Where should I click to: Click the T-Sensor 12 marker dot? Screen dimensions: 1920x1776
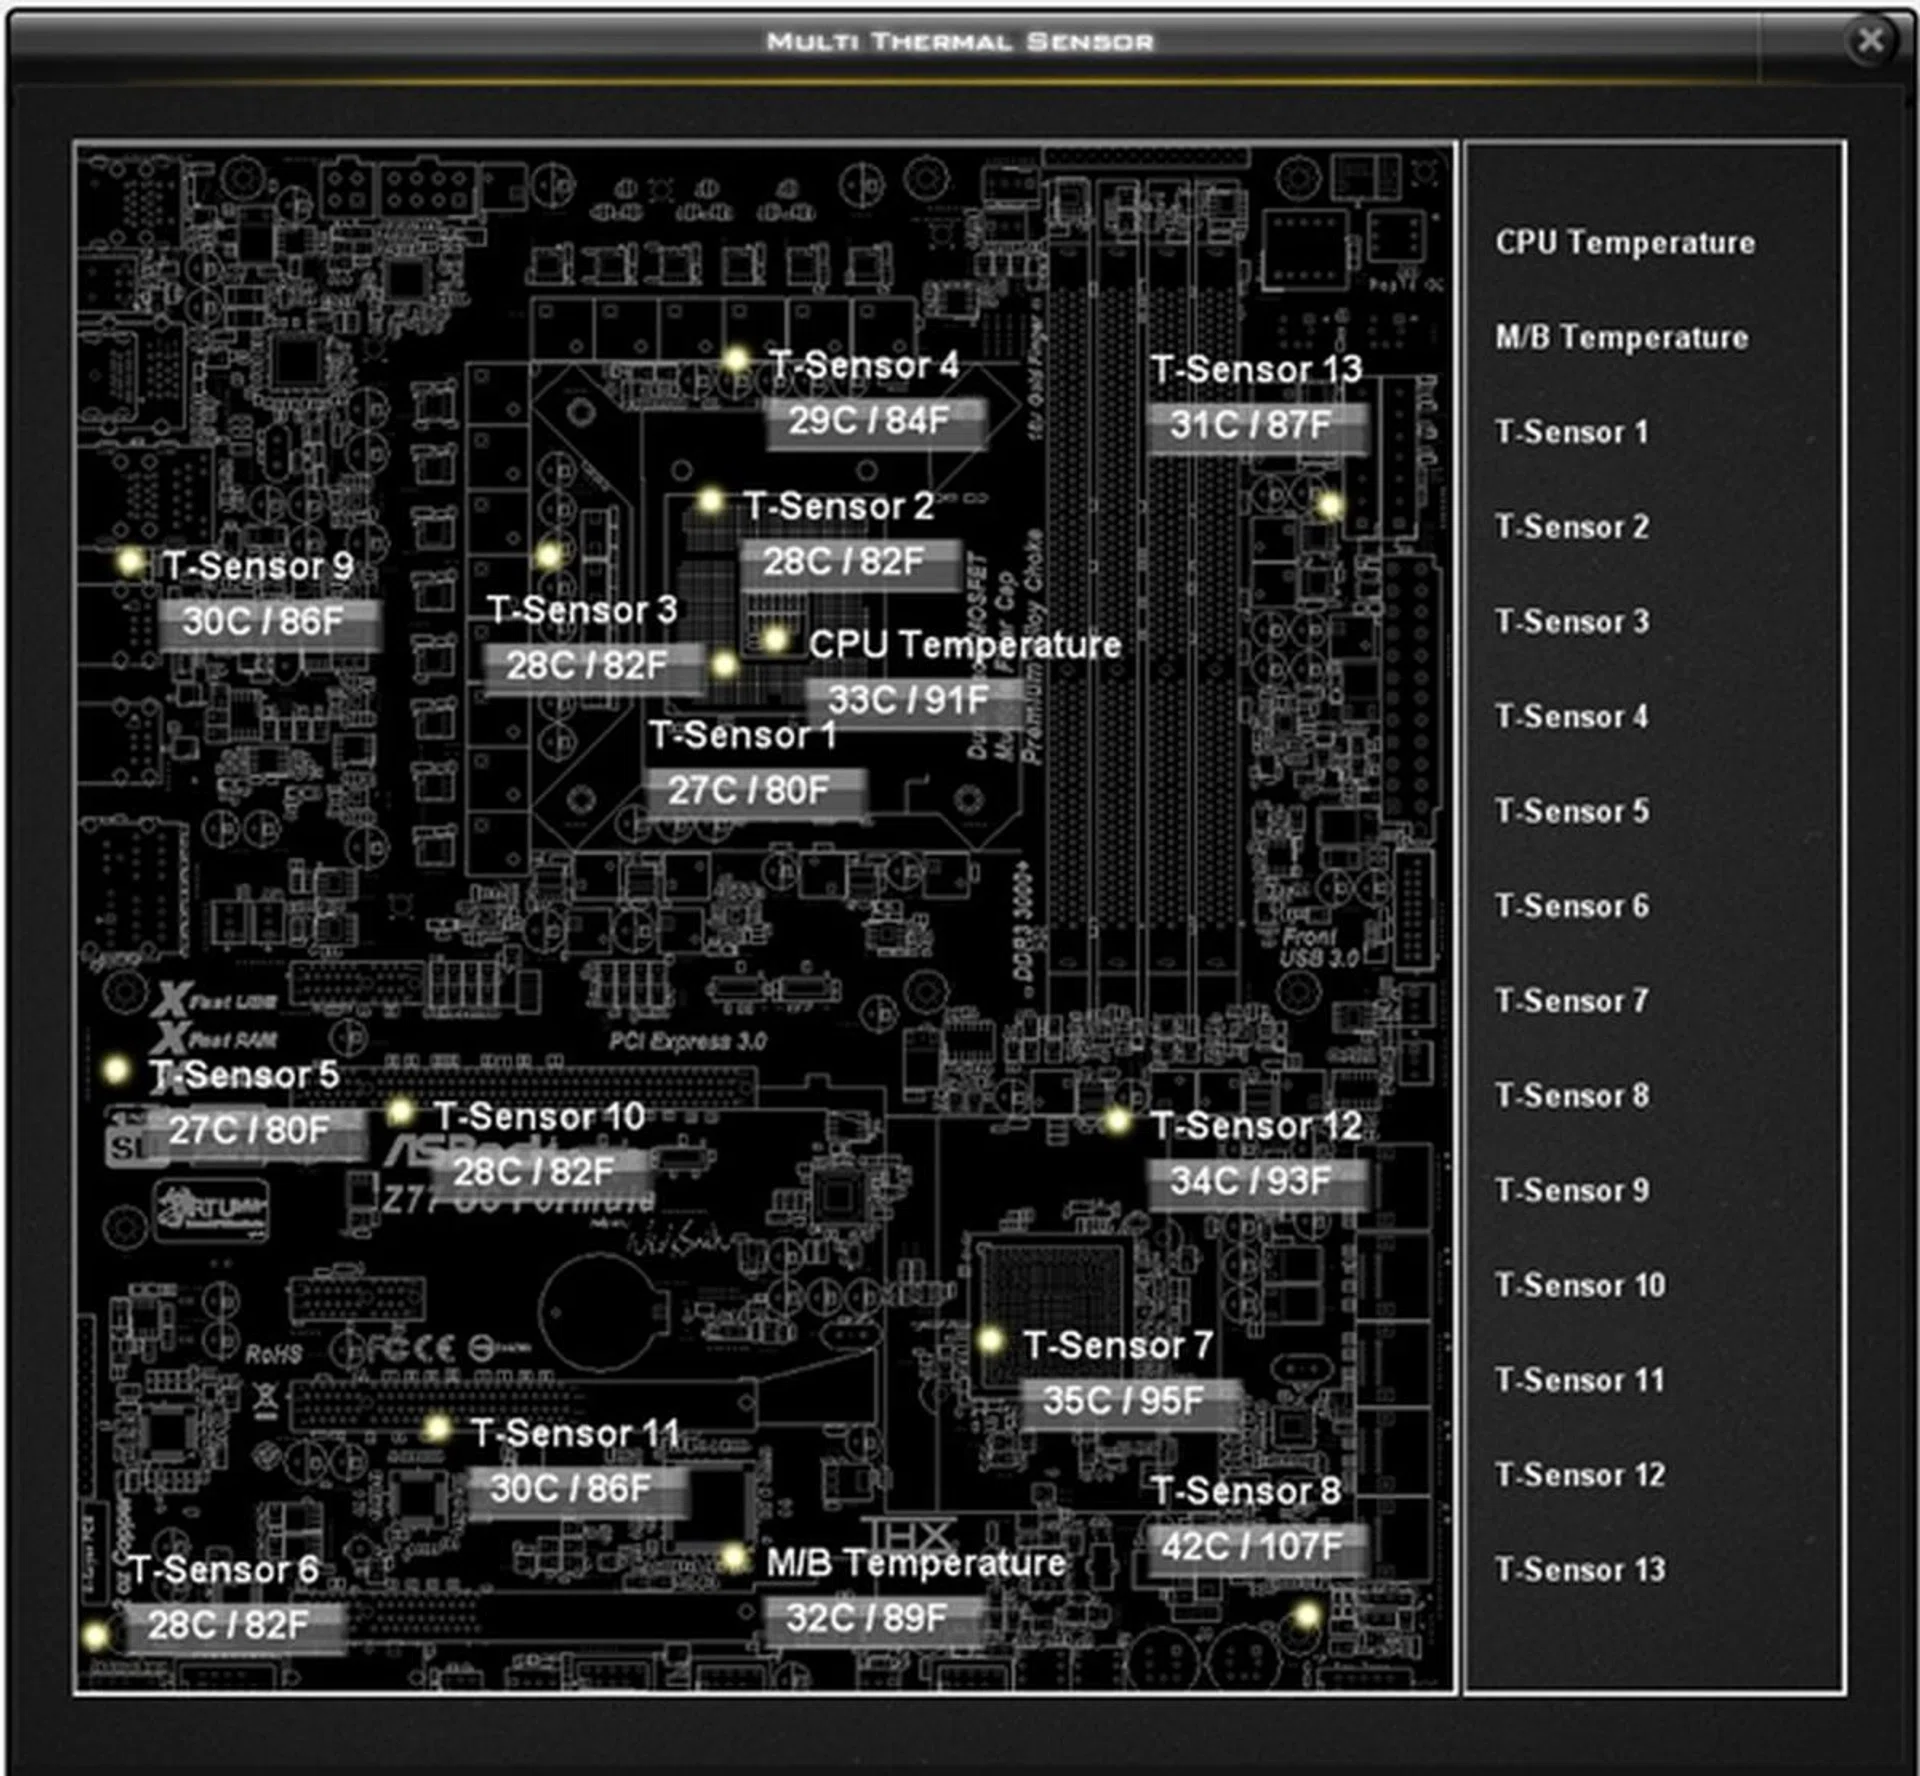point(1117,1121)
